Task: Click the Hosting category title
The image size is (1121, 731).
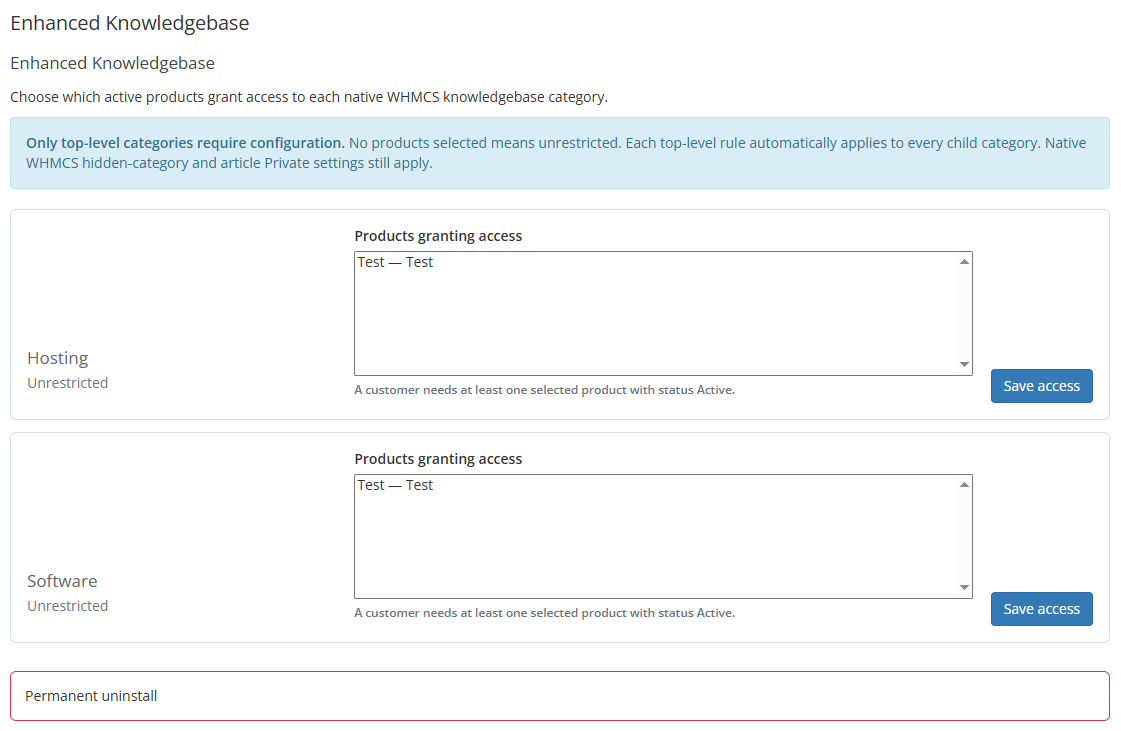Action: coord(58,358)
